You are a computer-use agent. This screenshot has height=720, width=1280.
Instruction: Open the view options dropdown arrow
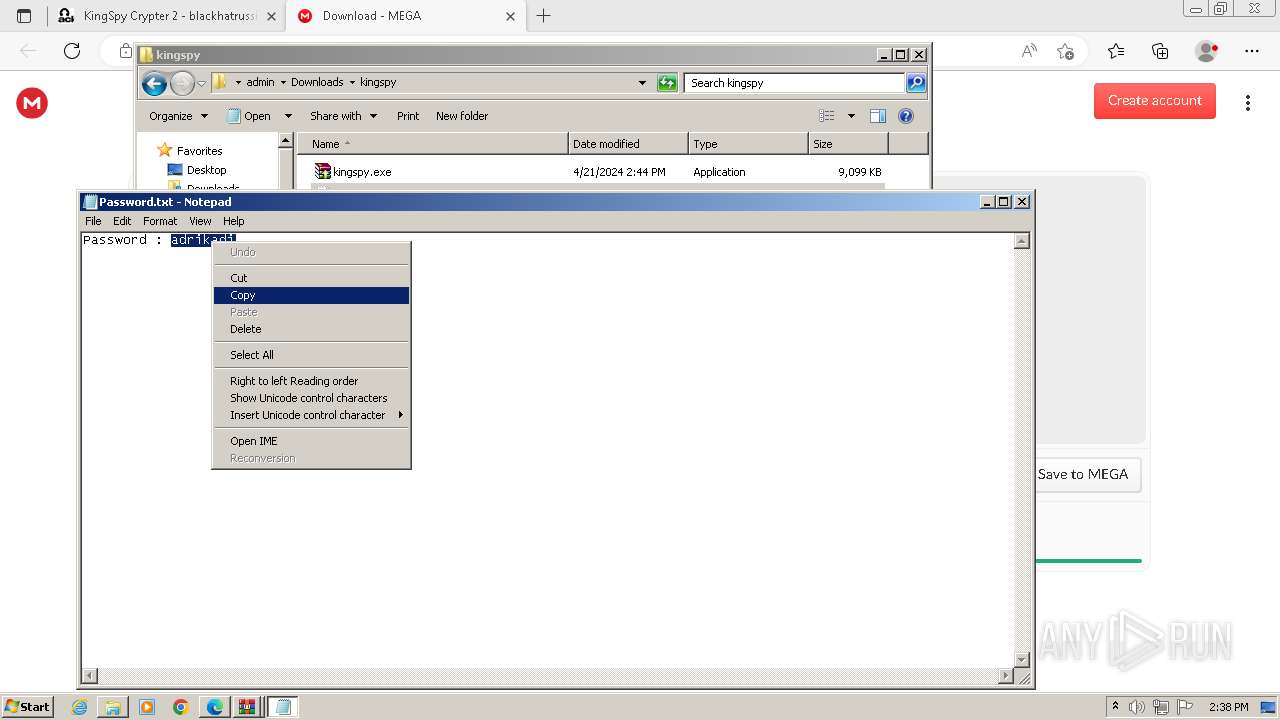[851, 116]
